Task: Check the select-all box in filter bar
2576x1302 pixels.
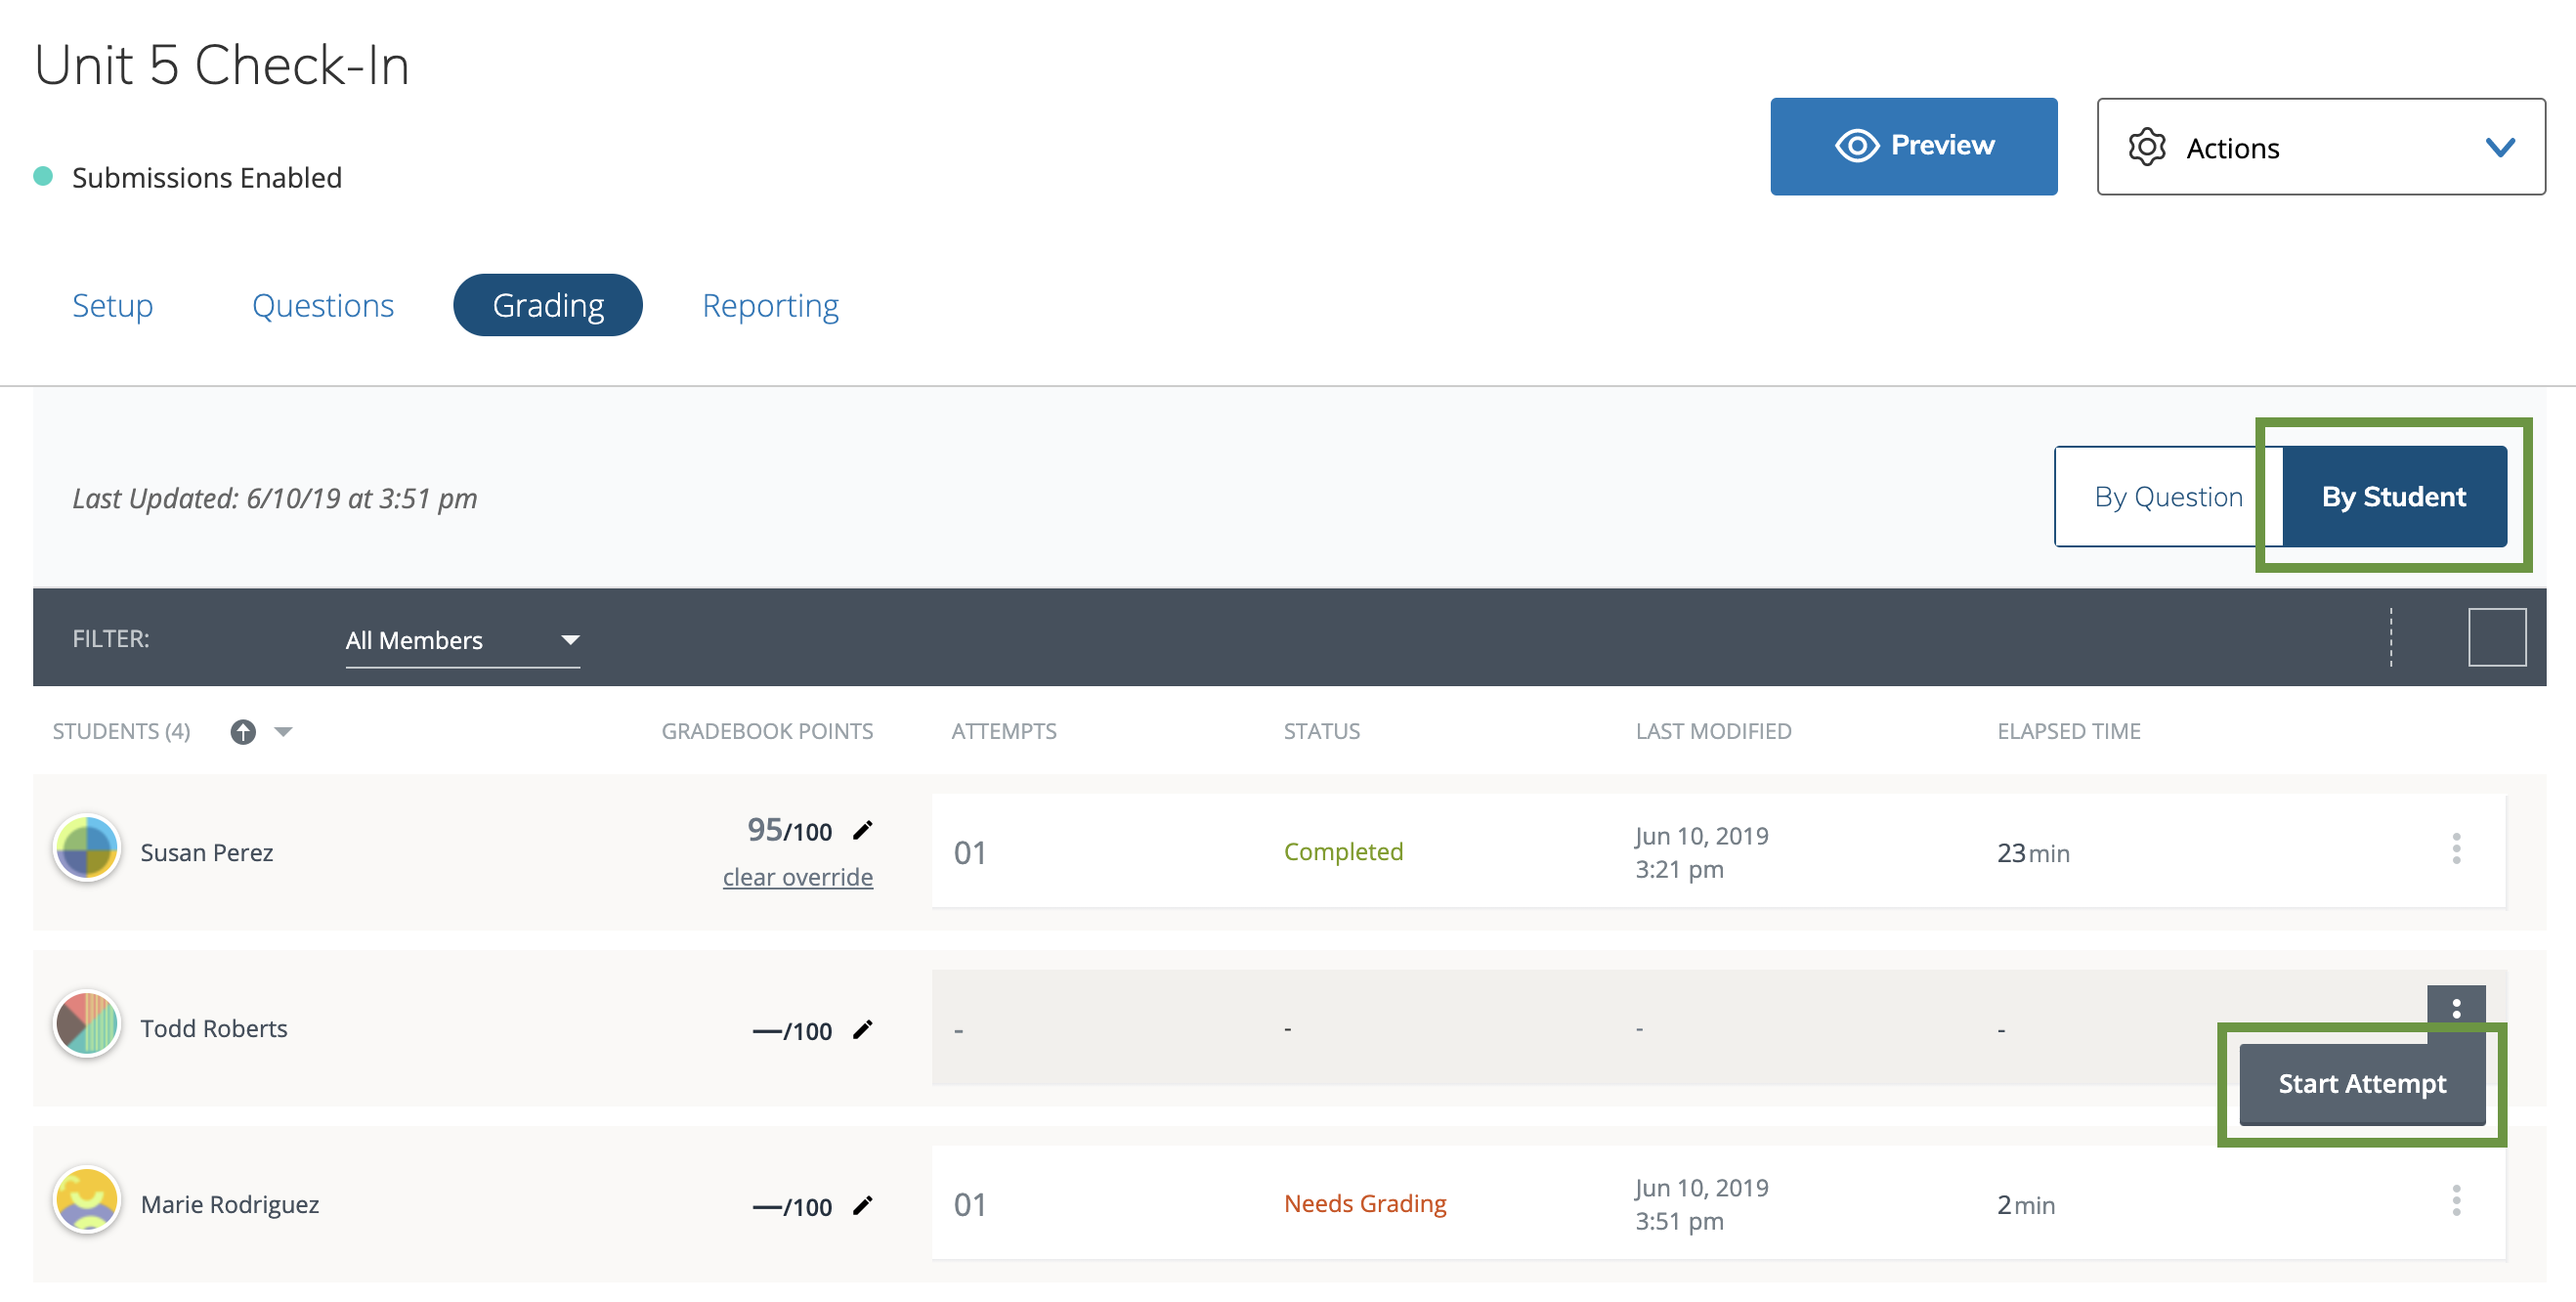Action: pos(2496,638)
